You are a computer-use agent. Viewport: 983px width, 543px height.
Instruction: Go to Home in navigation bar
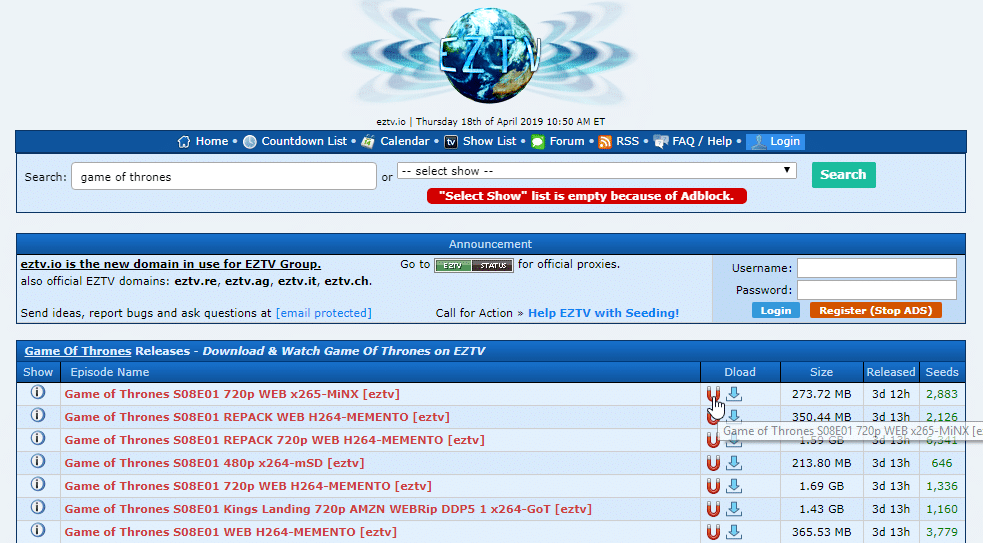[212, 141]
